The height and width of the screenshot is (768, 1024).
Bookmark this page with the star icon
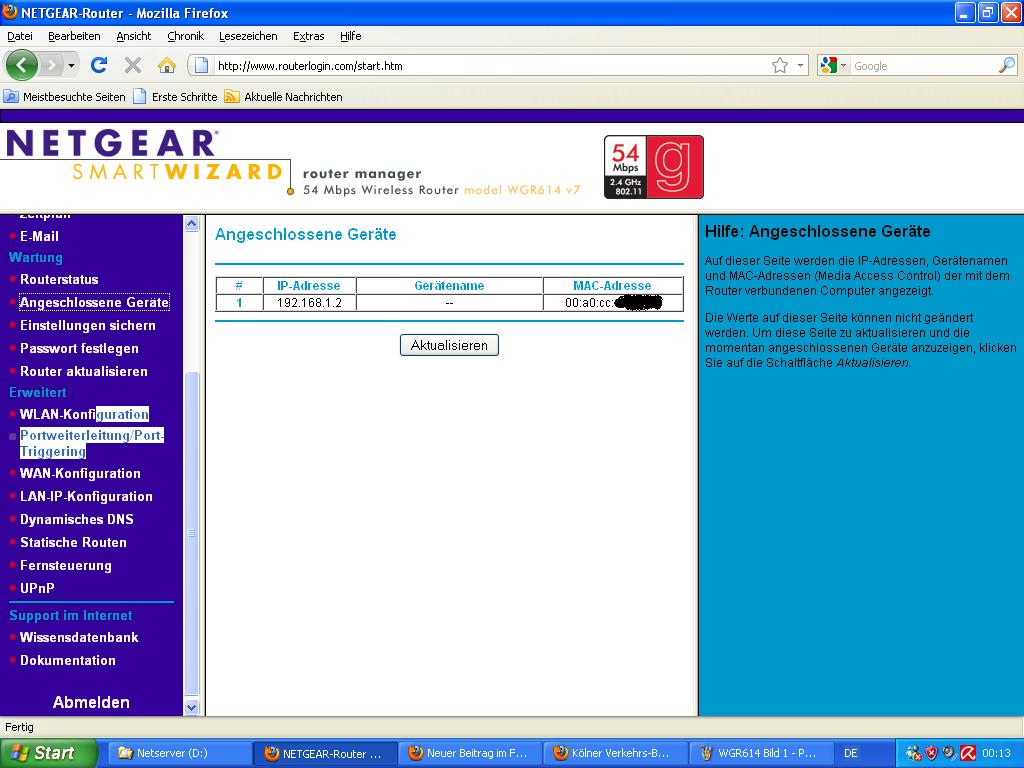point(780,65)
